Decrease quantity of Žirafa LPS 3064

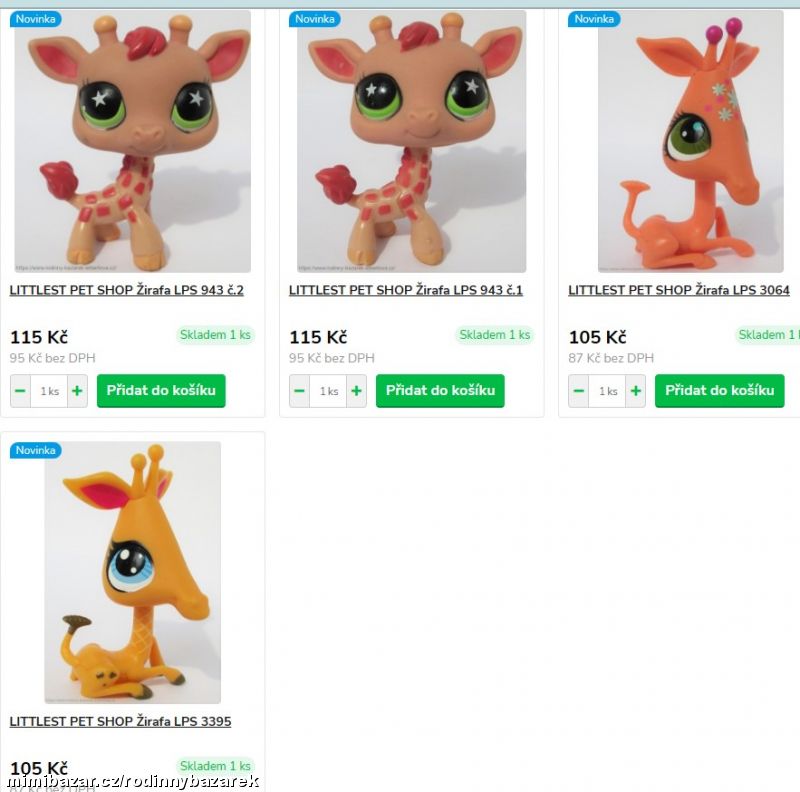point(578,391)
